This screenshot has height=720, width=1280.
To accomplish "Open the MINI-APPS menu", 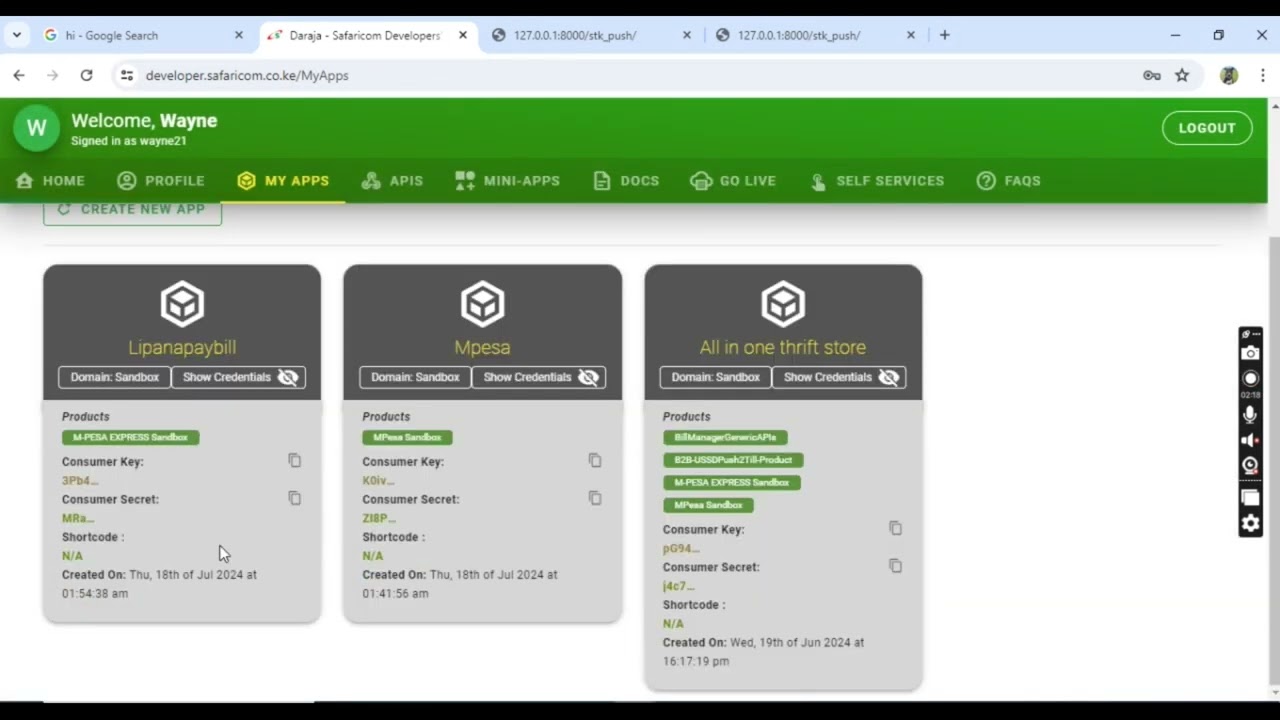I will [507, 181].
